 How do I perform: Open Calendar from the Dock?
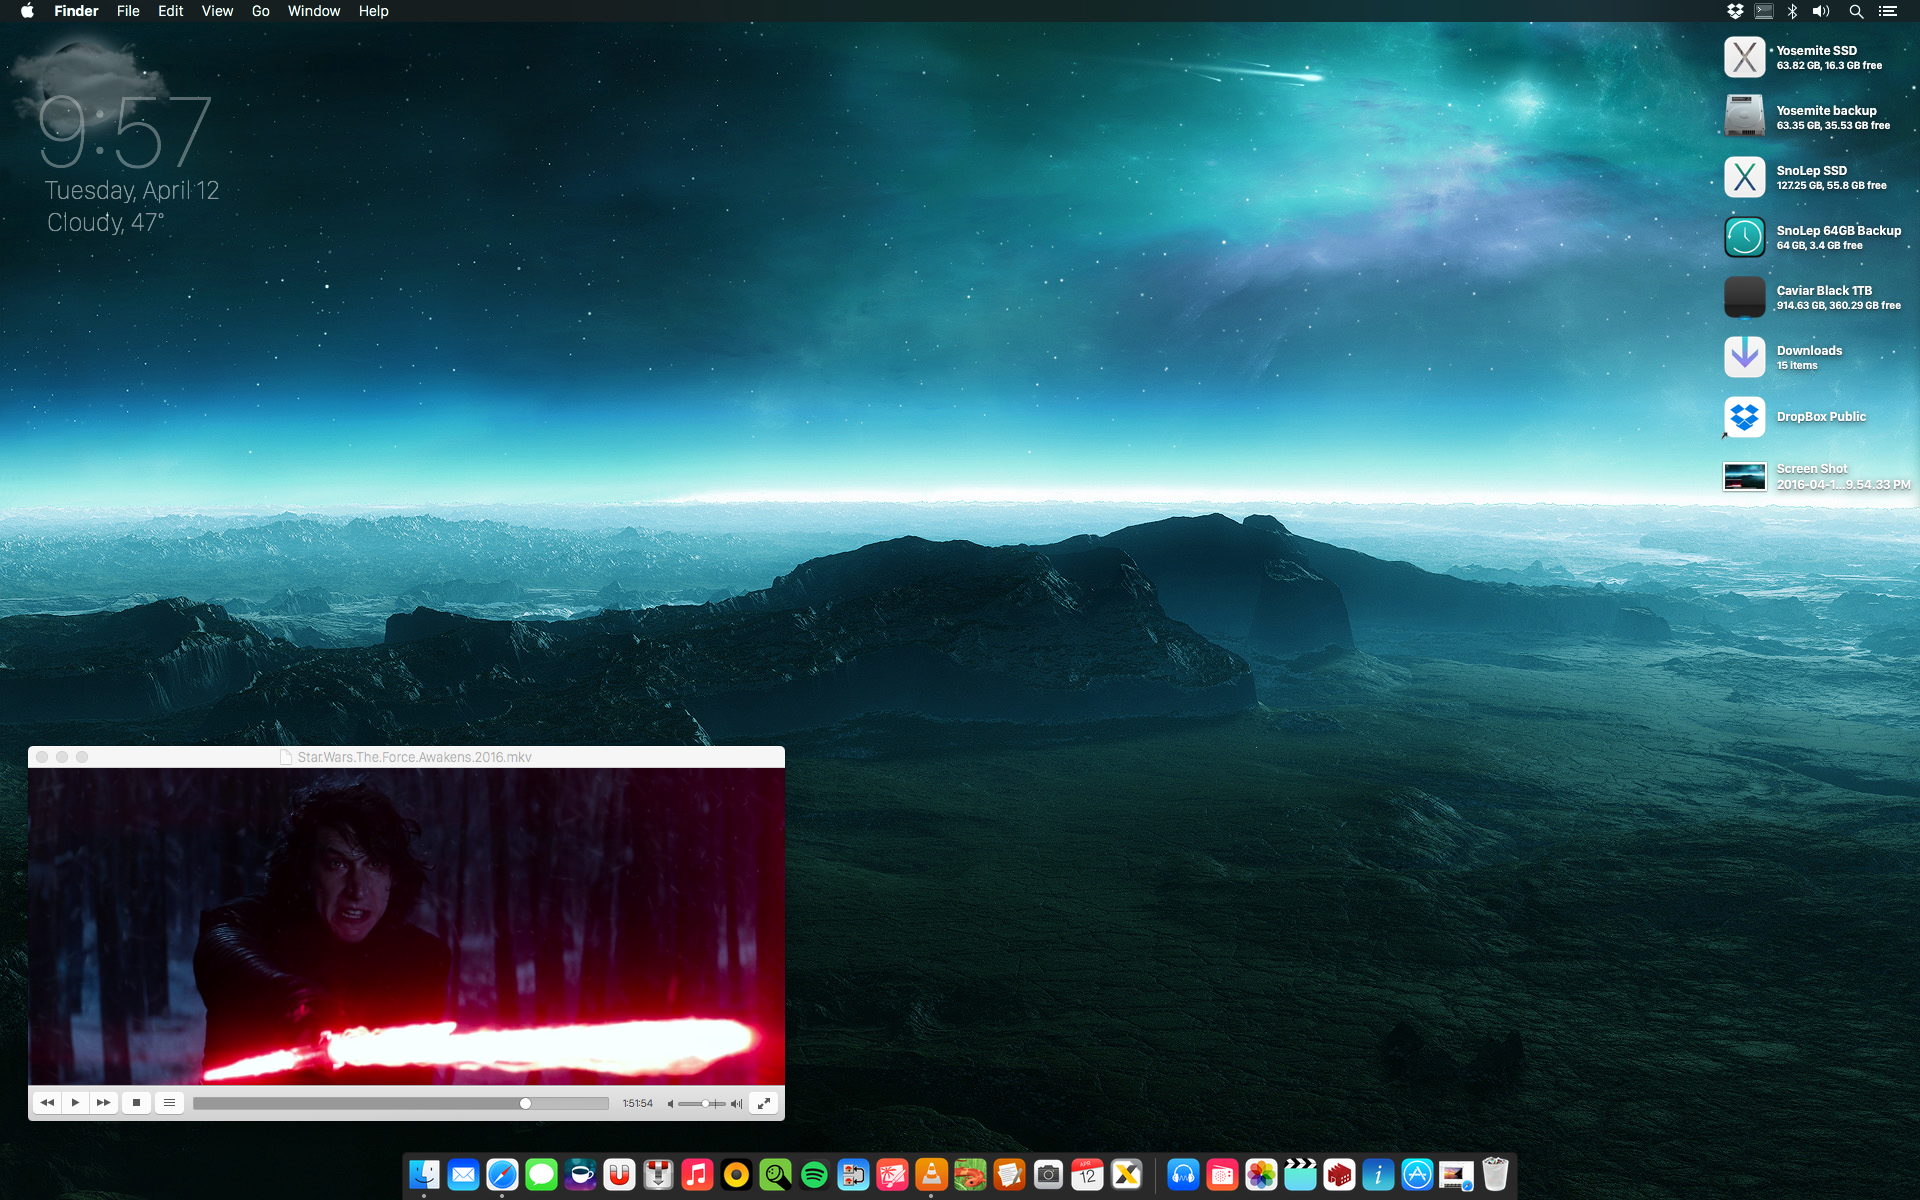[1087, 1175]
